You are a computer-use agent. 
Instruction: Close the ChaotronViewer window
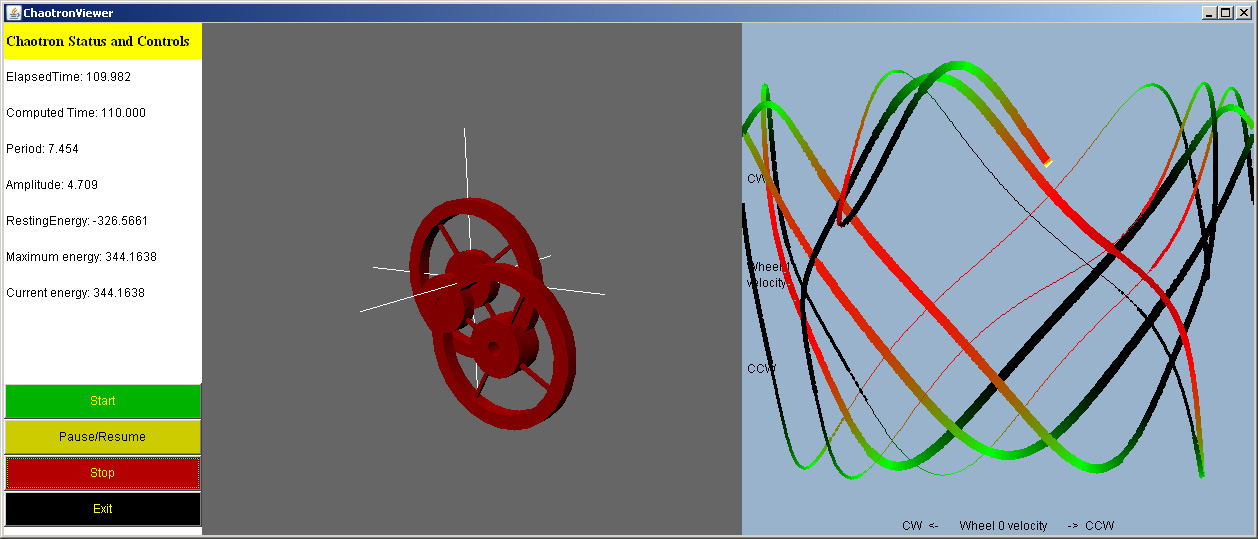(x=1243, y=13)
